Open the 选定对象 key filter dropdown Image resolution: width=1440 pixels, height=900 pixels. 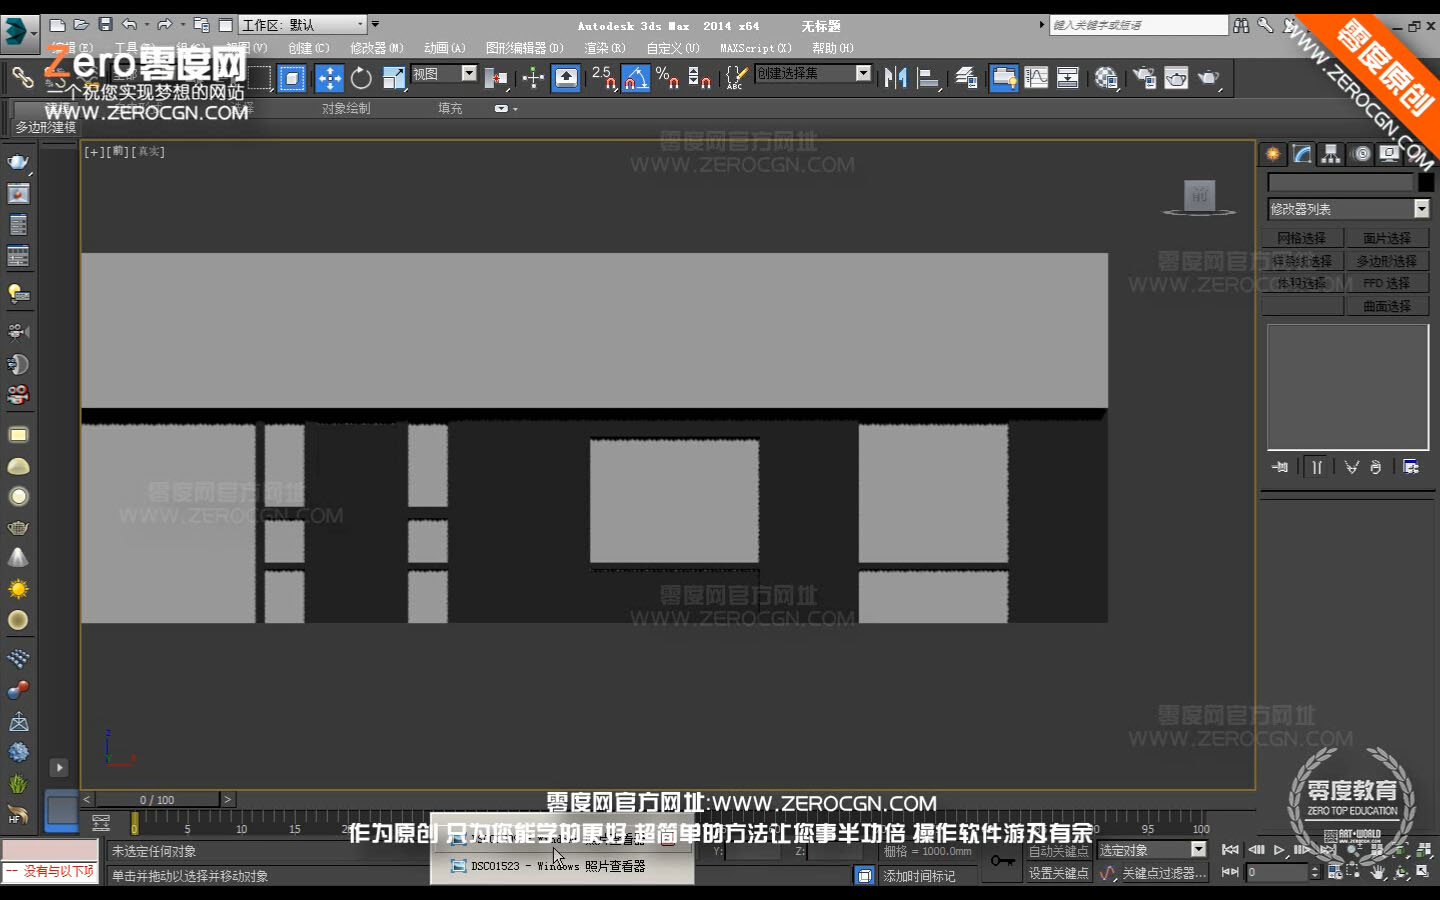(x=1153, y=850)
